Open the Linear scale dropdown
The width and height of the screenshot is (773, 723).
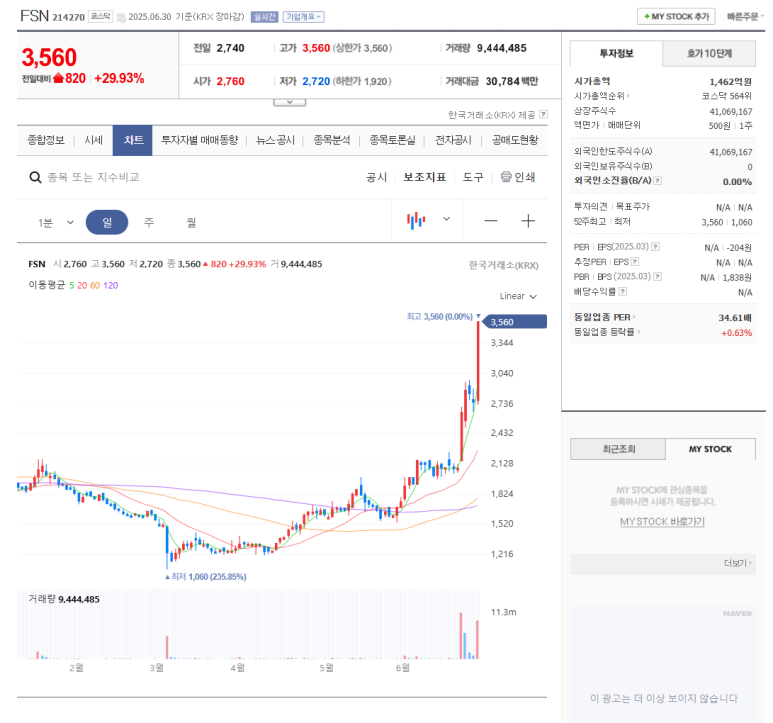point(518,296)
